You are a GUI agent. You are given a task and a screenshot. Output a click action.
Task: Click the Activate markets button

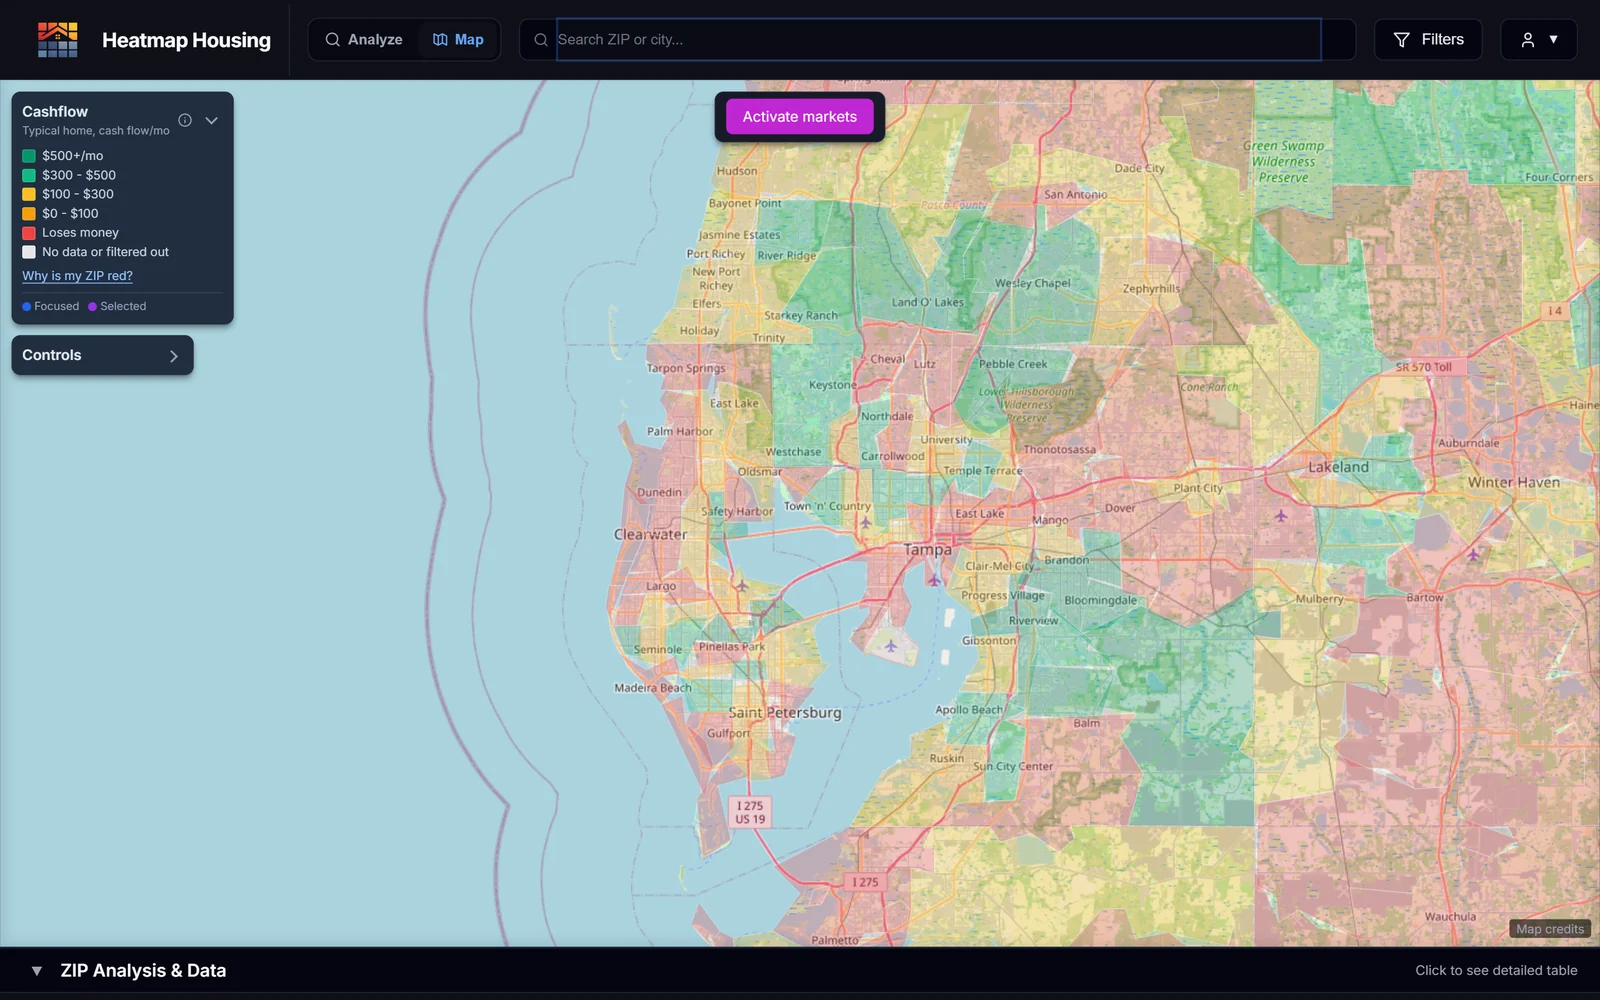point(799,117)
